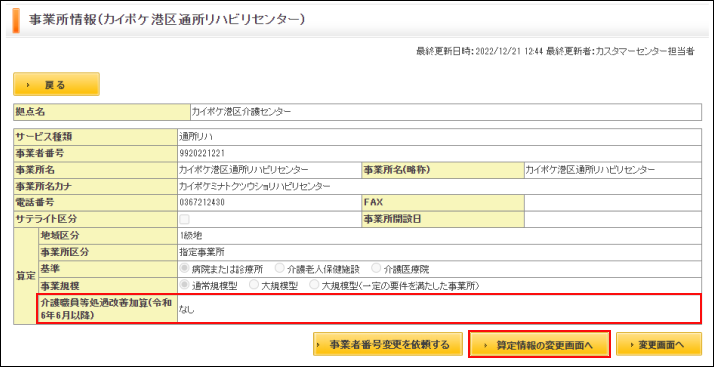This screenshot has width=714, height=367.
Task: Select 介護医療院 radio option
Action: point(376,269)
